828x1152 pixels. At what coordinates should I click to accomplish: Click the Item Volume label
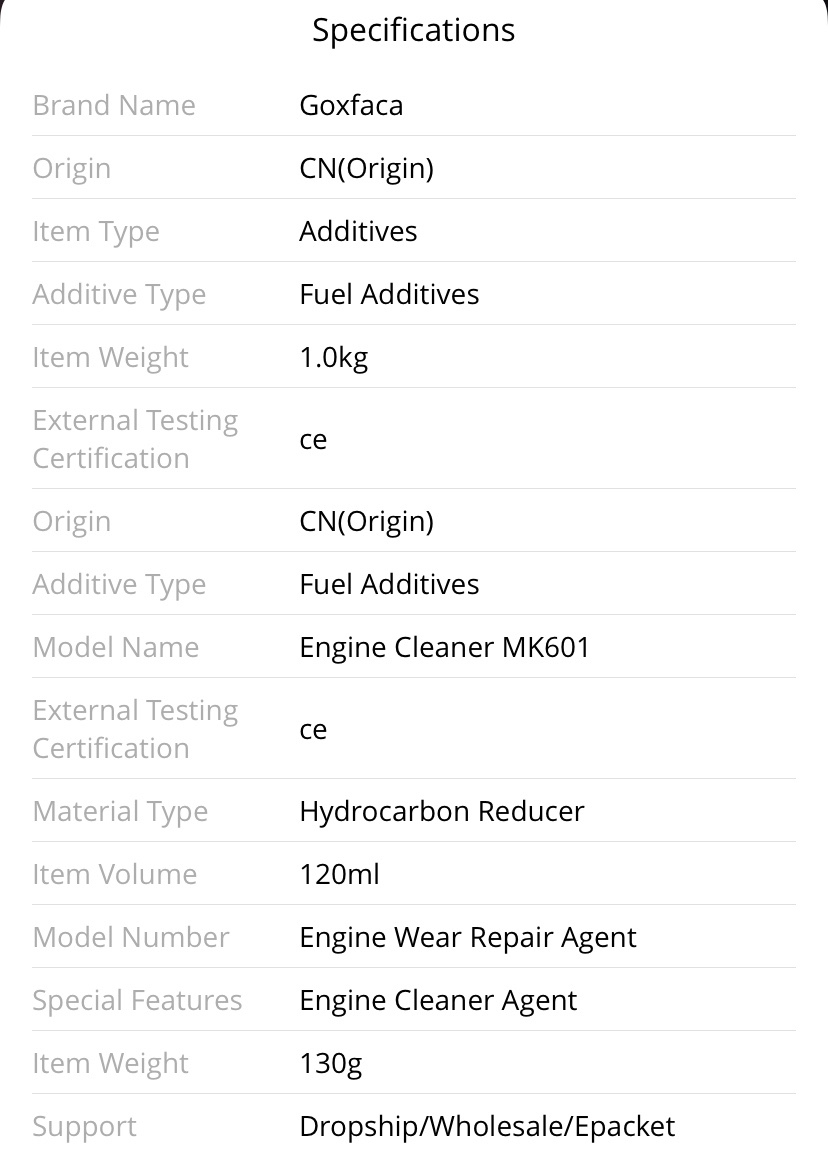click(x=115, y=874)
